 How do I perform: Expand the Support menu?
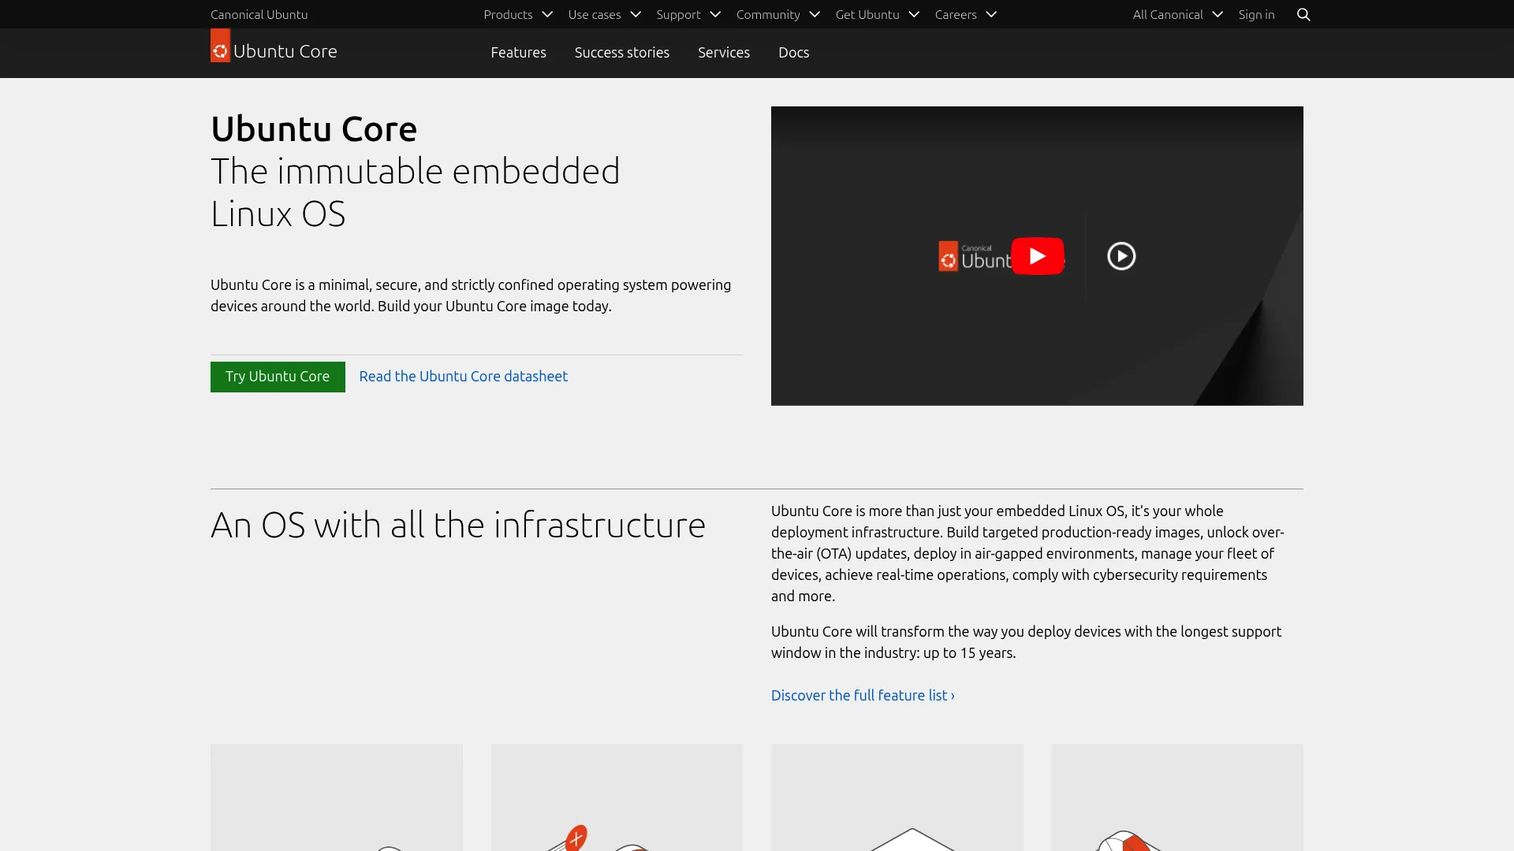click(x=688, y=14)
